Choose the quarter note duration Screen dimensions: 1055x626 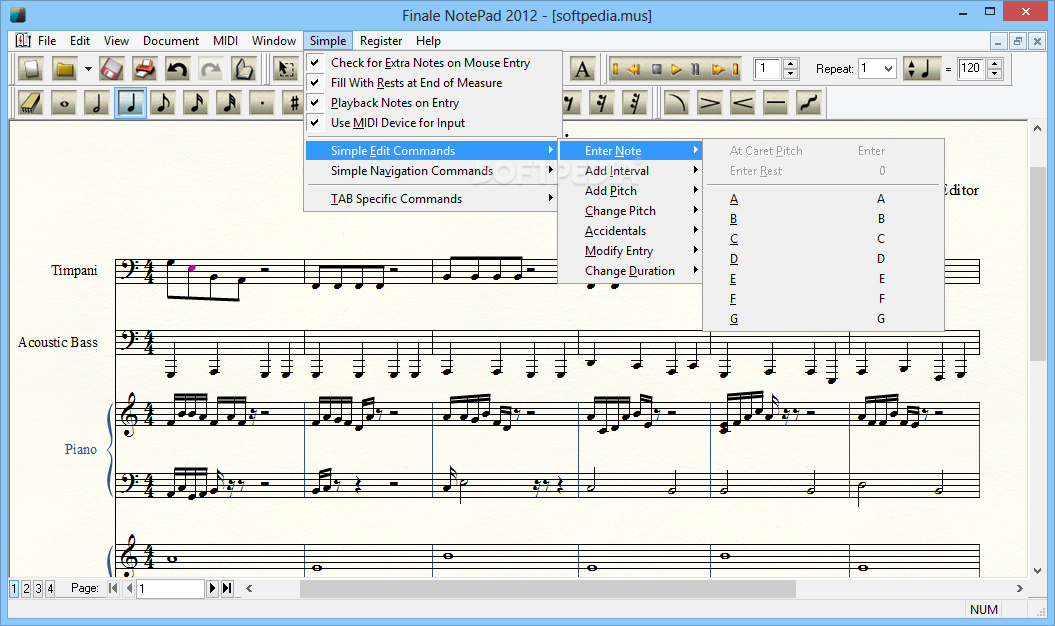tap(130, 103)
